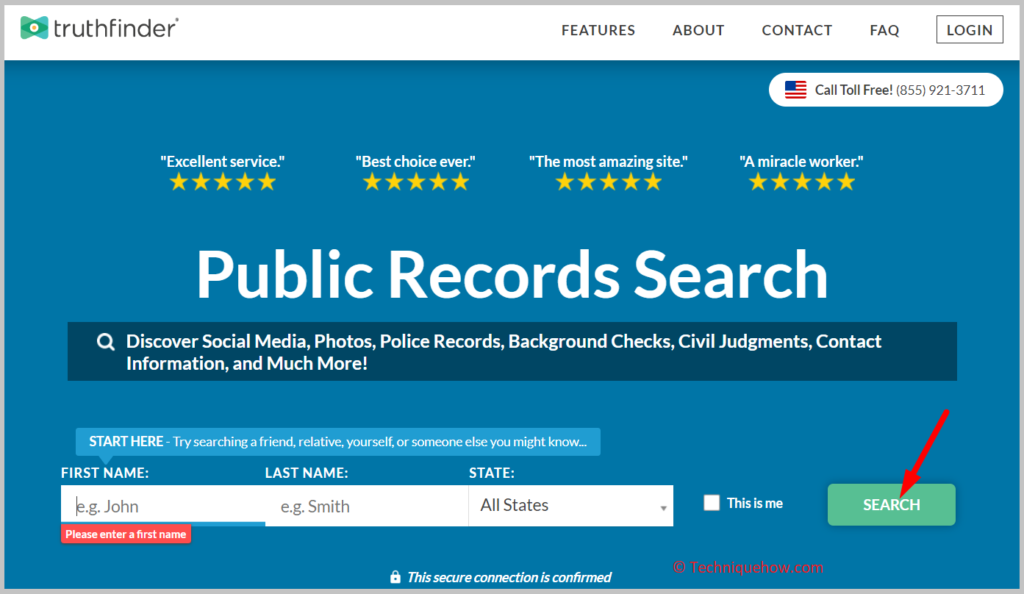This screenshot has width=1024, height=594.
Task: View the FAQ page
Action: coord(884,30)
